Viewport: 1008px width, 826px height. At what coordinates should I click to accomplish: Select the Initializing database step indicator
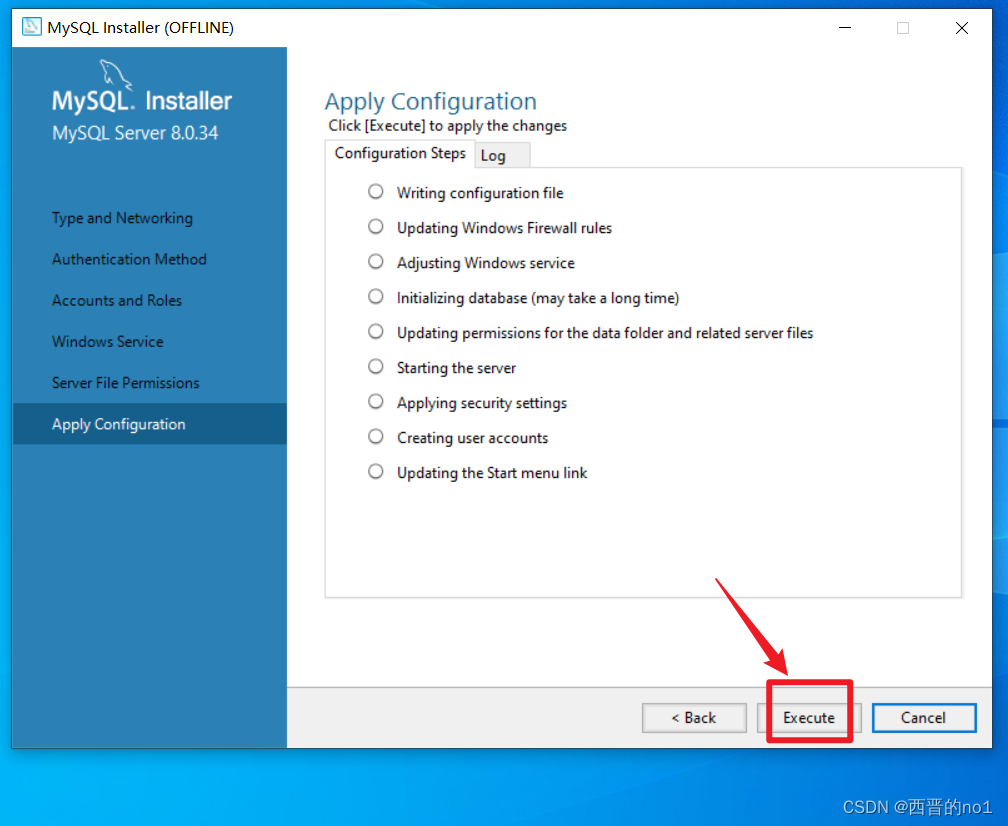click(375, 296)
